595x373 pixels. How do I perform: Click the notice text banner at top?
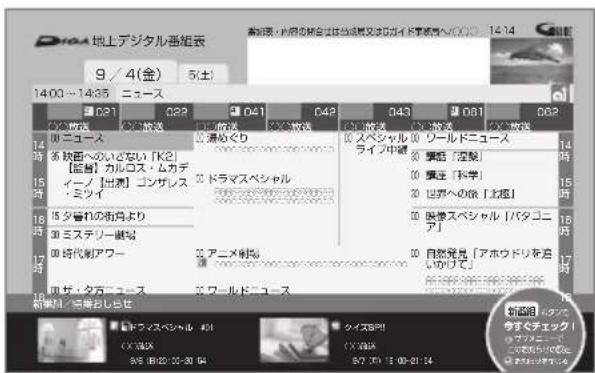click(x=361, y=31)
